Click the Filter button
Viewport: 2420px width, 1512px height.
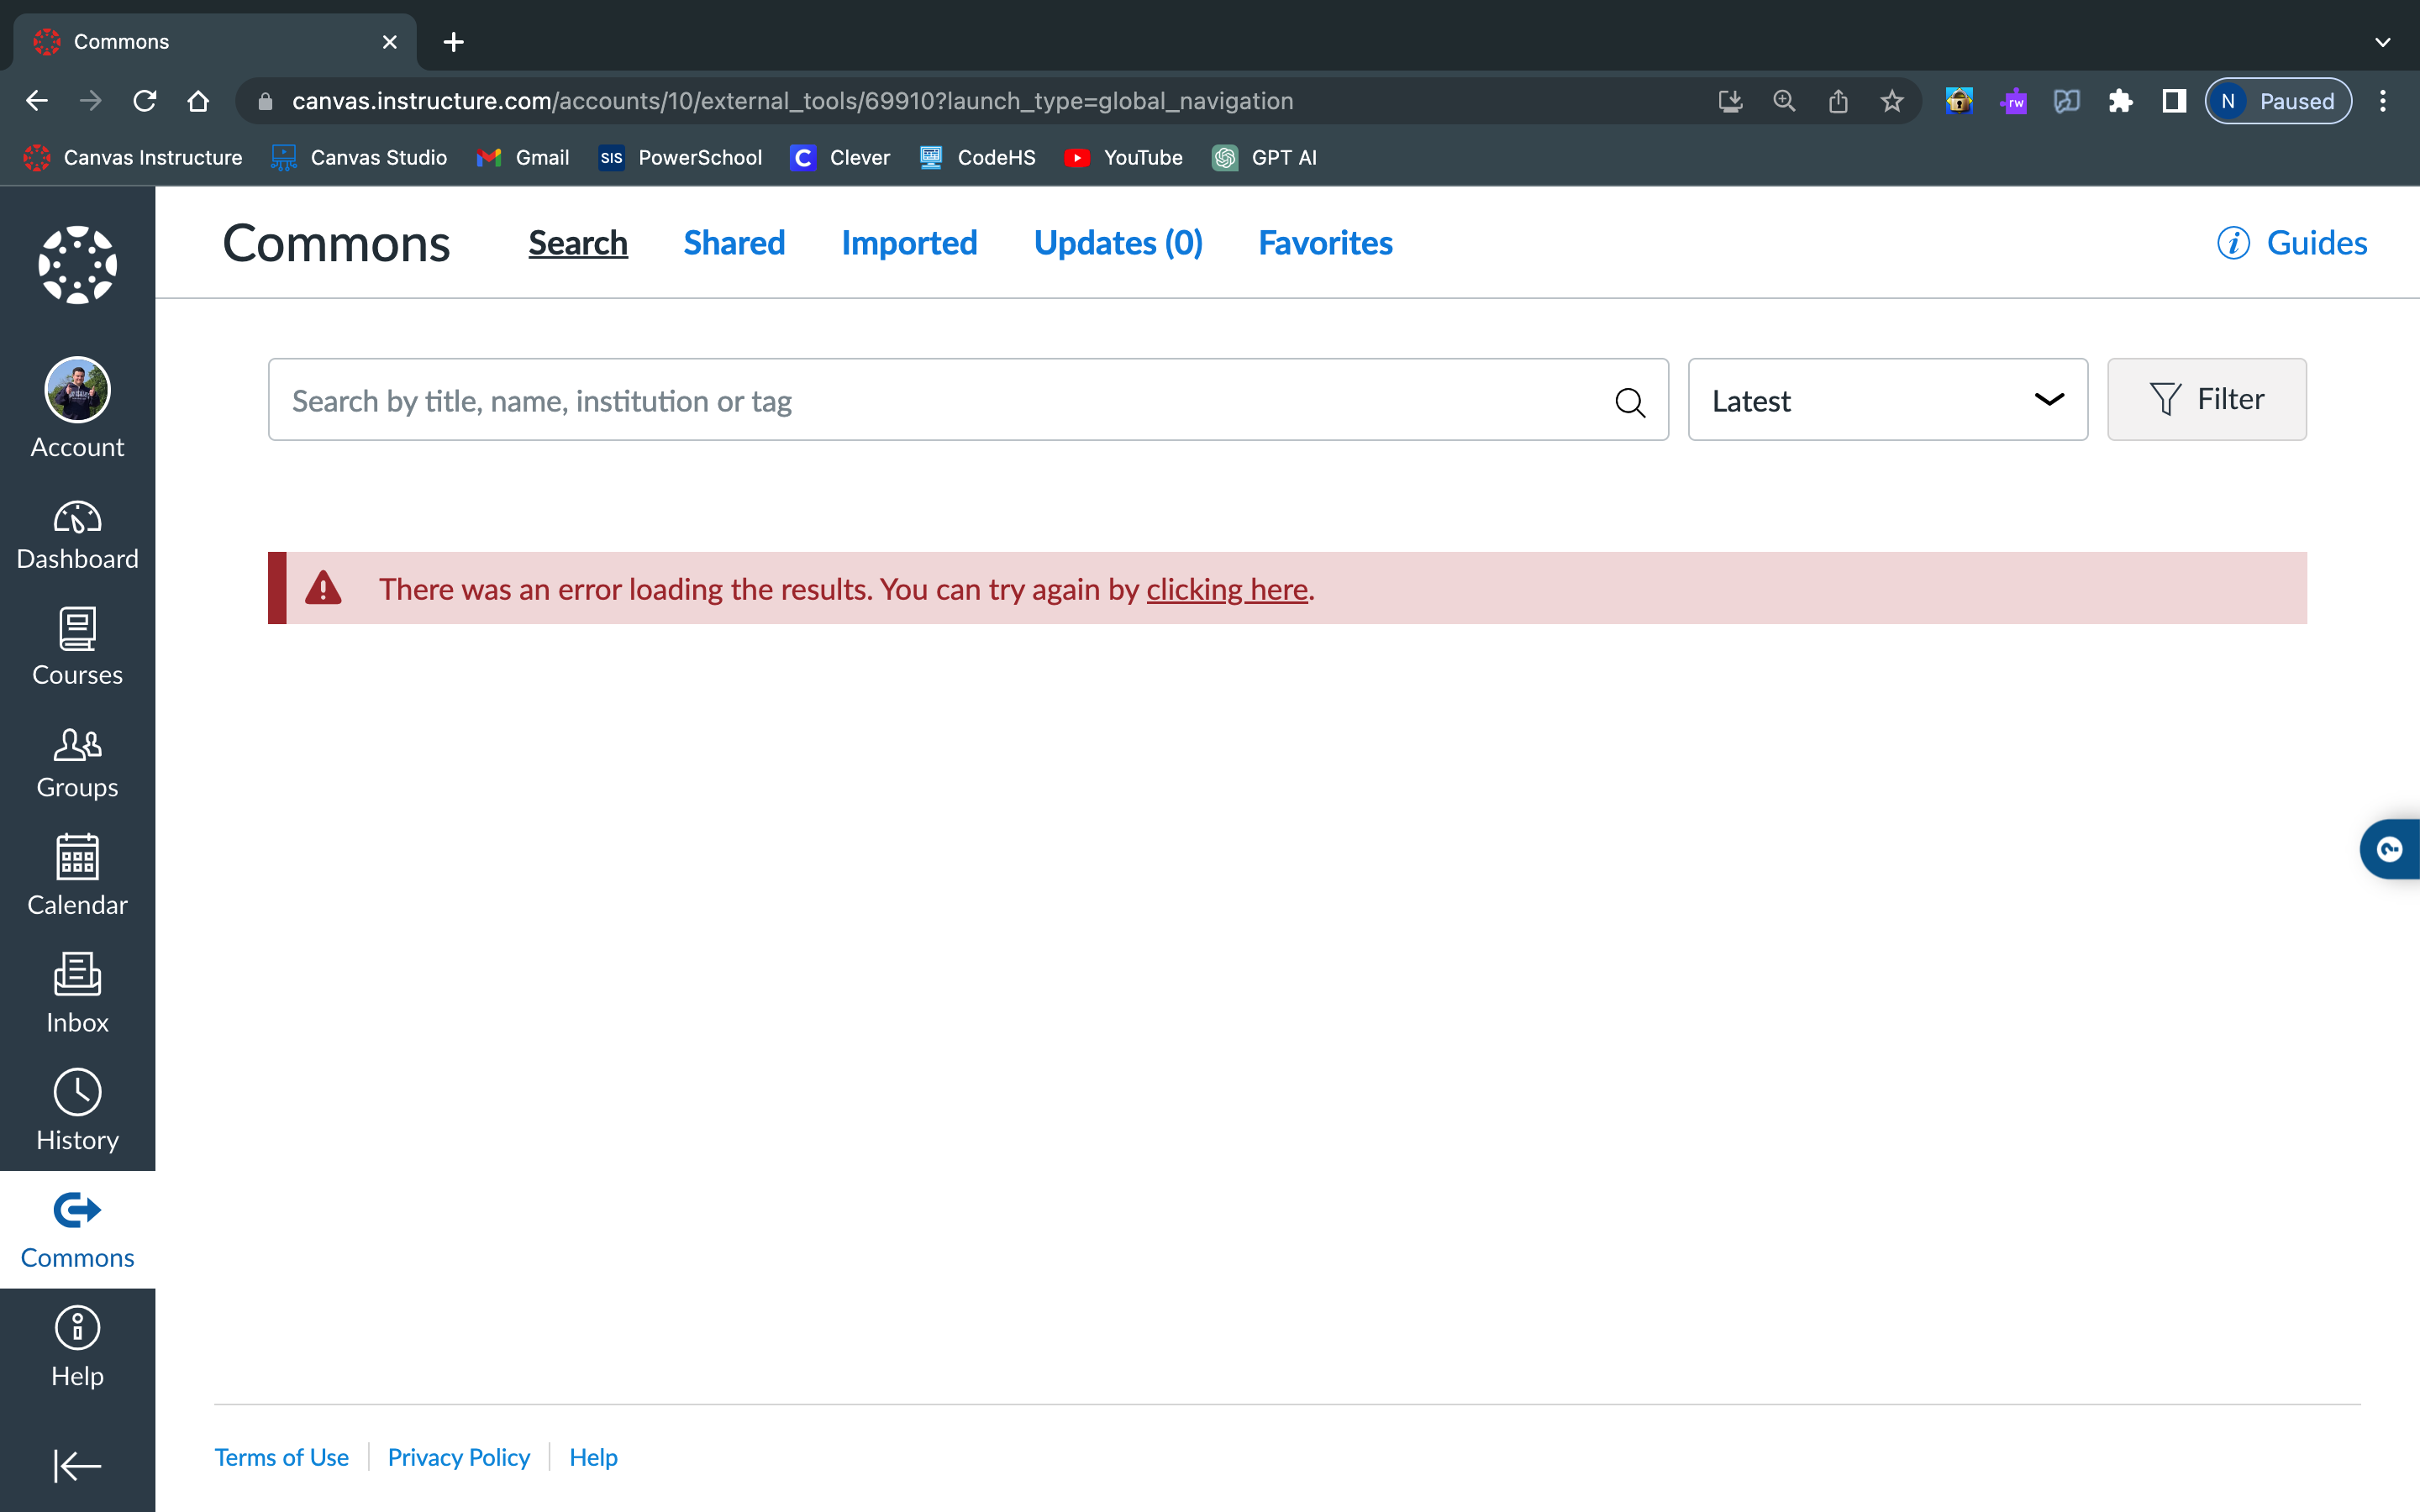2206,400
